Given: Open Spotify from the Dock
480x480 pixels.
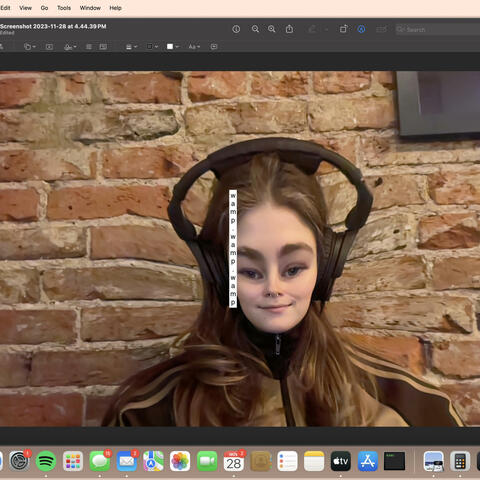Looking at the screenshot, I should pos(46,461).
